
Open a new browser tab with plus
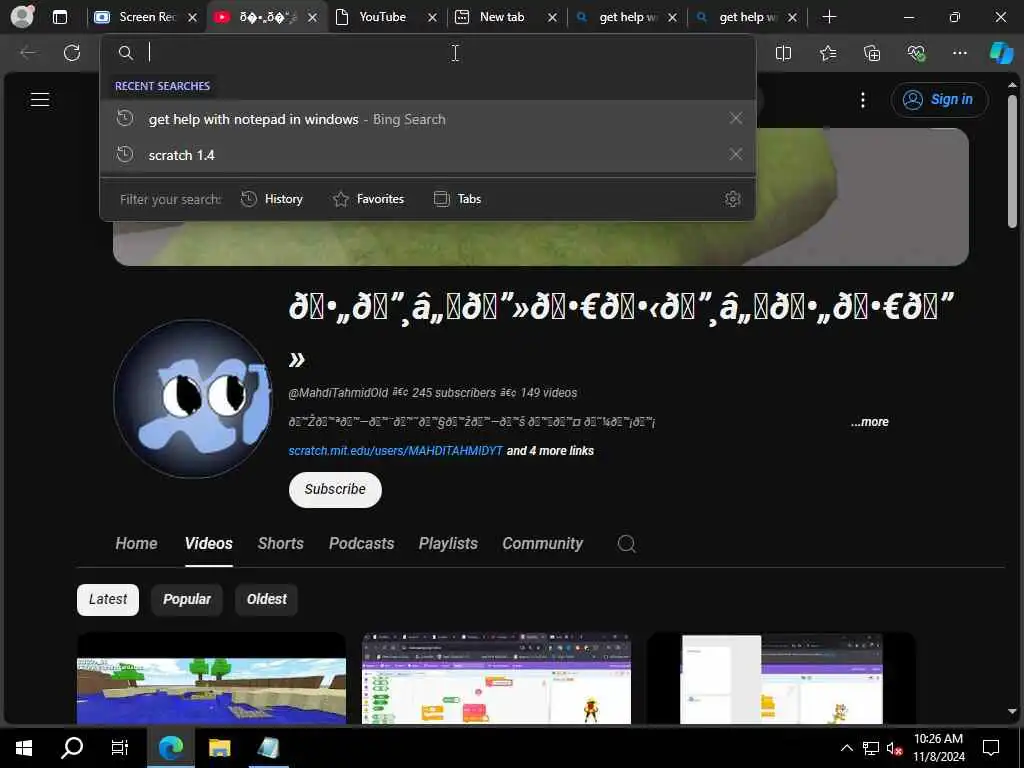(x=829, y=17)
